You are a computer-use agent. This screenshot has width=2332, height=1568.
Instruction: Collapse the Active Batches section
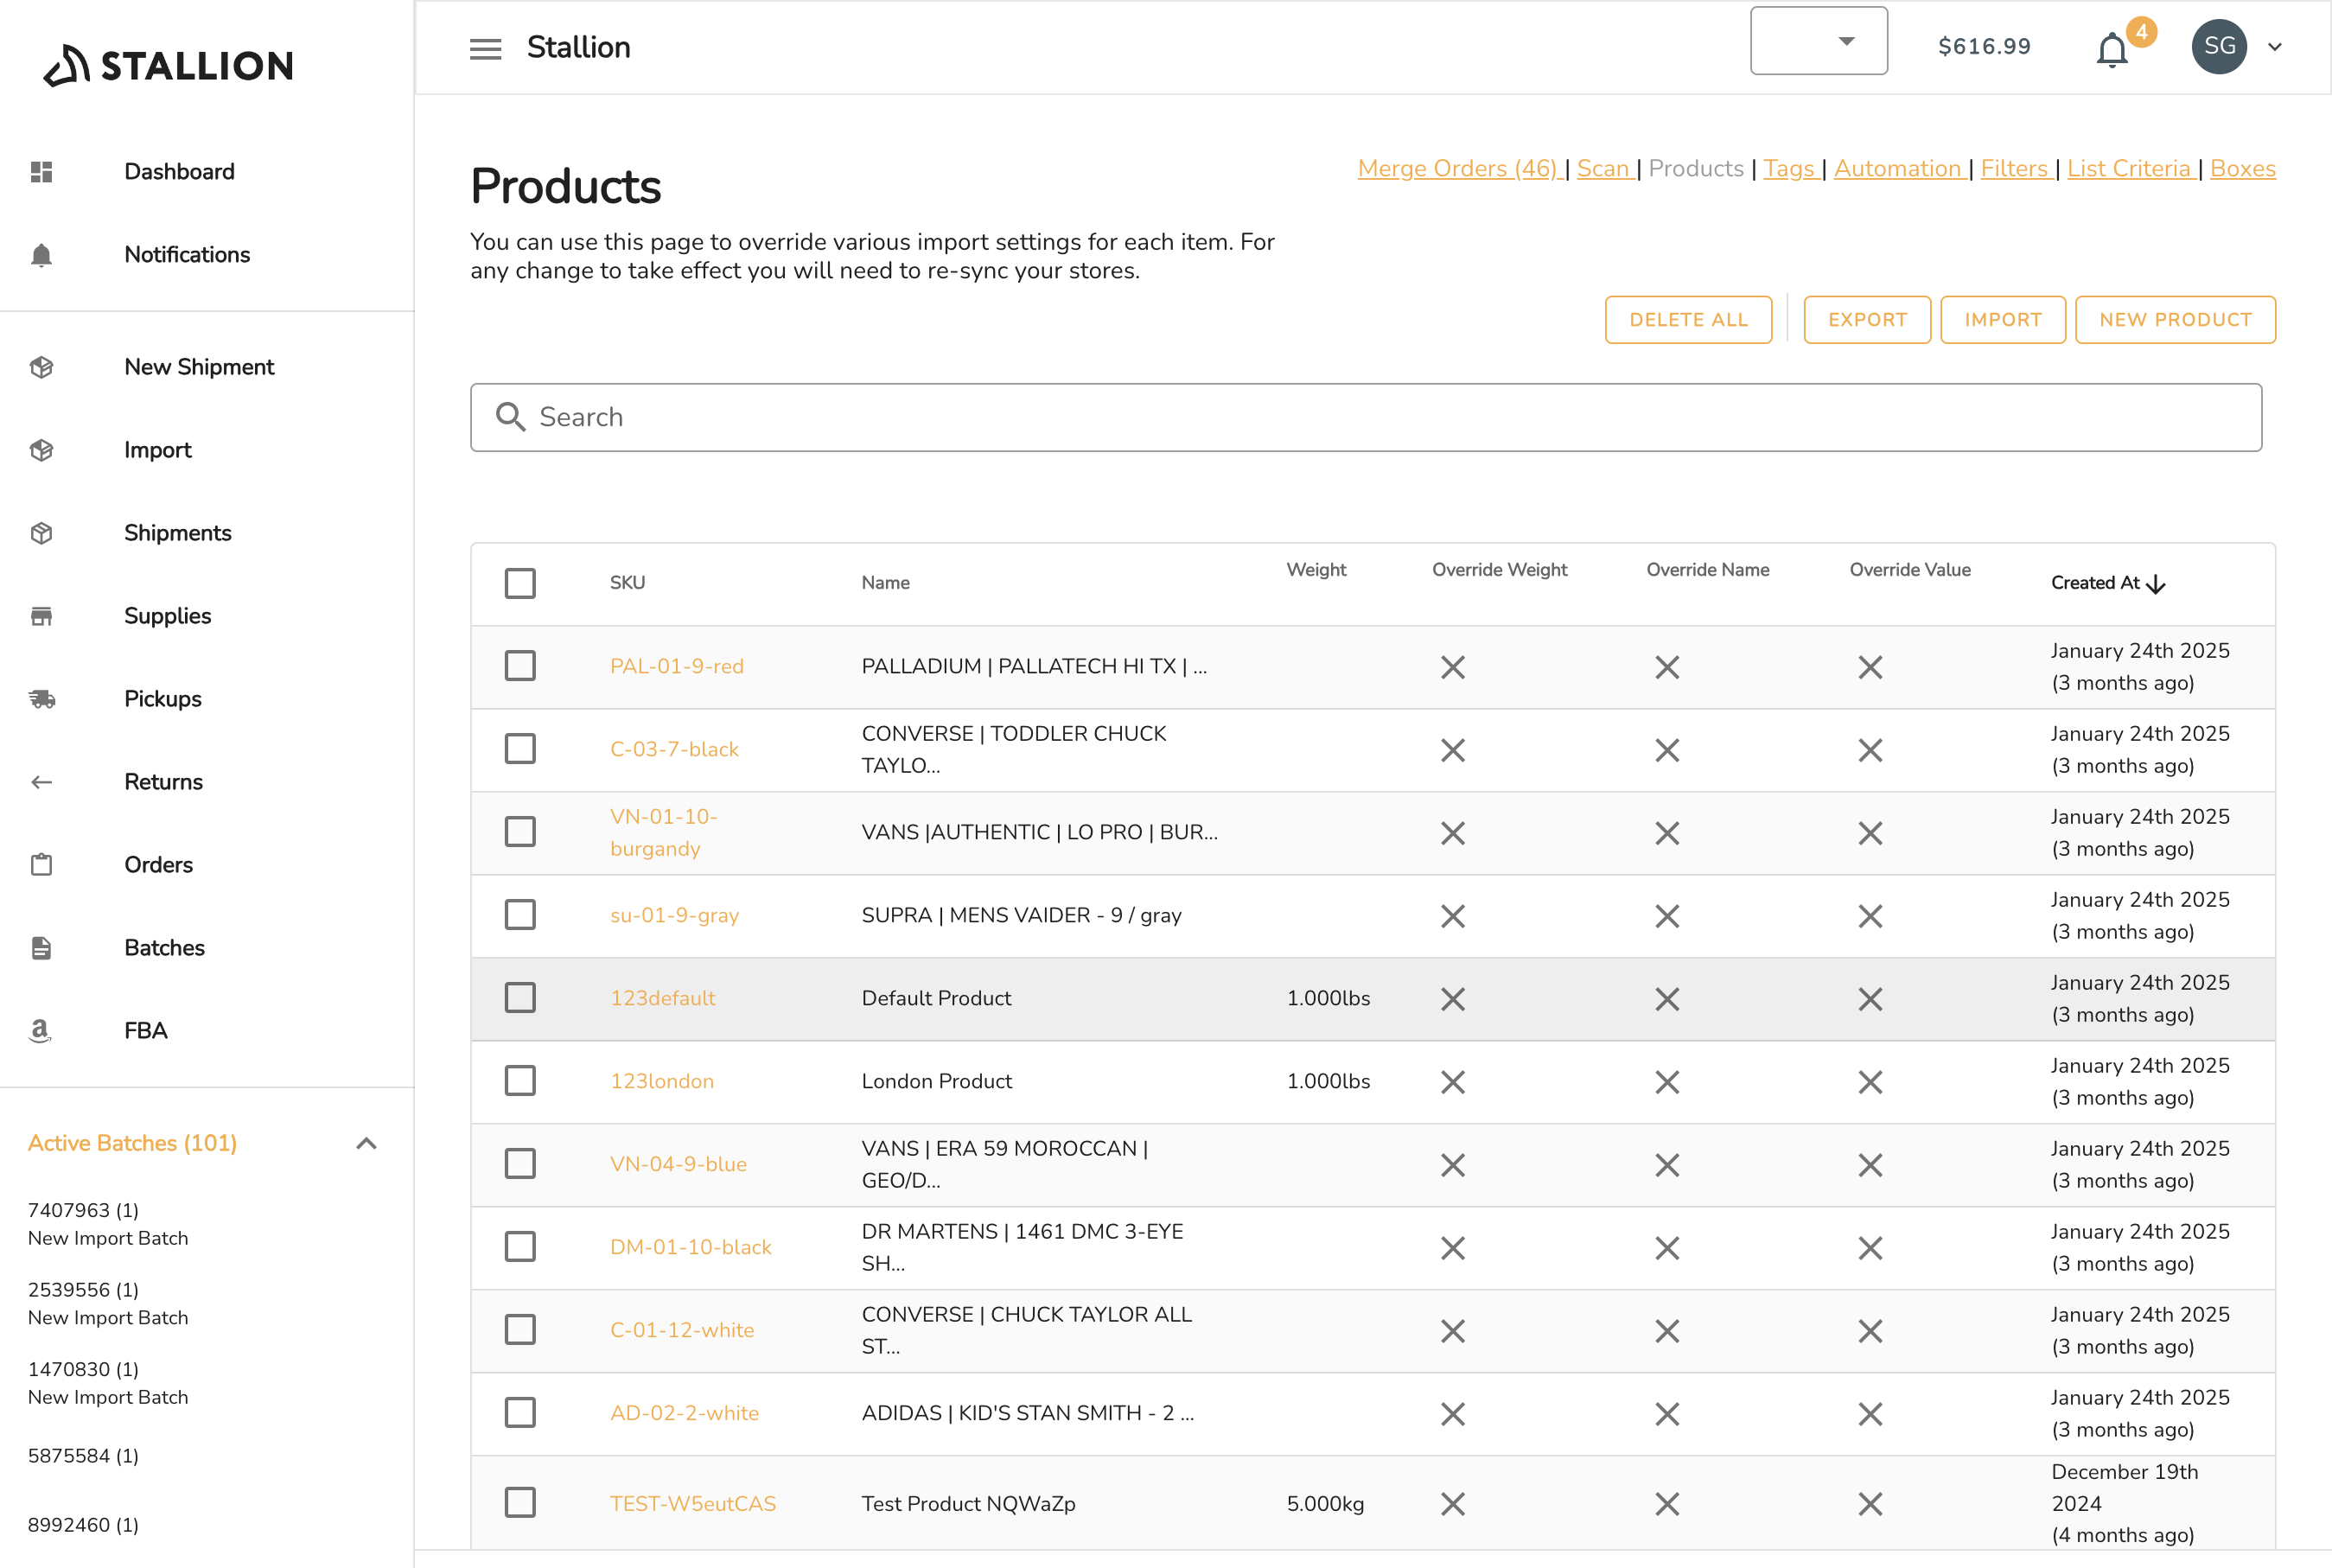pos(366,1143)
